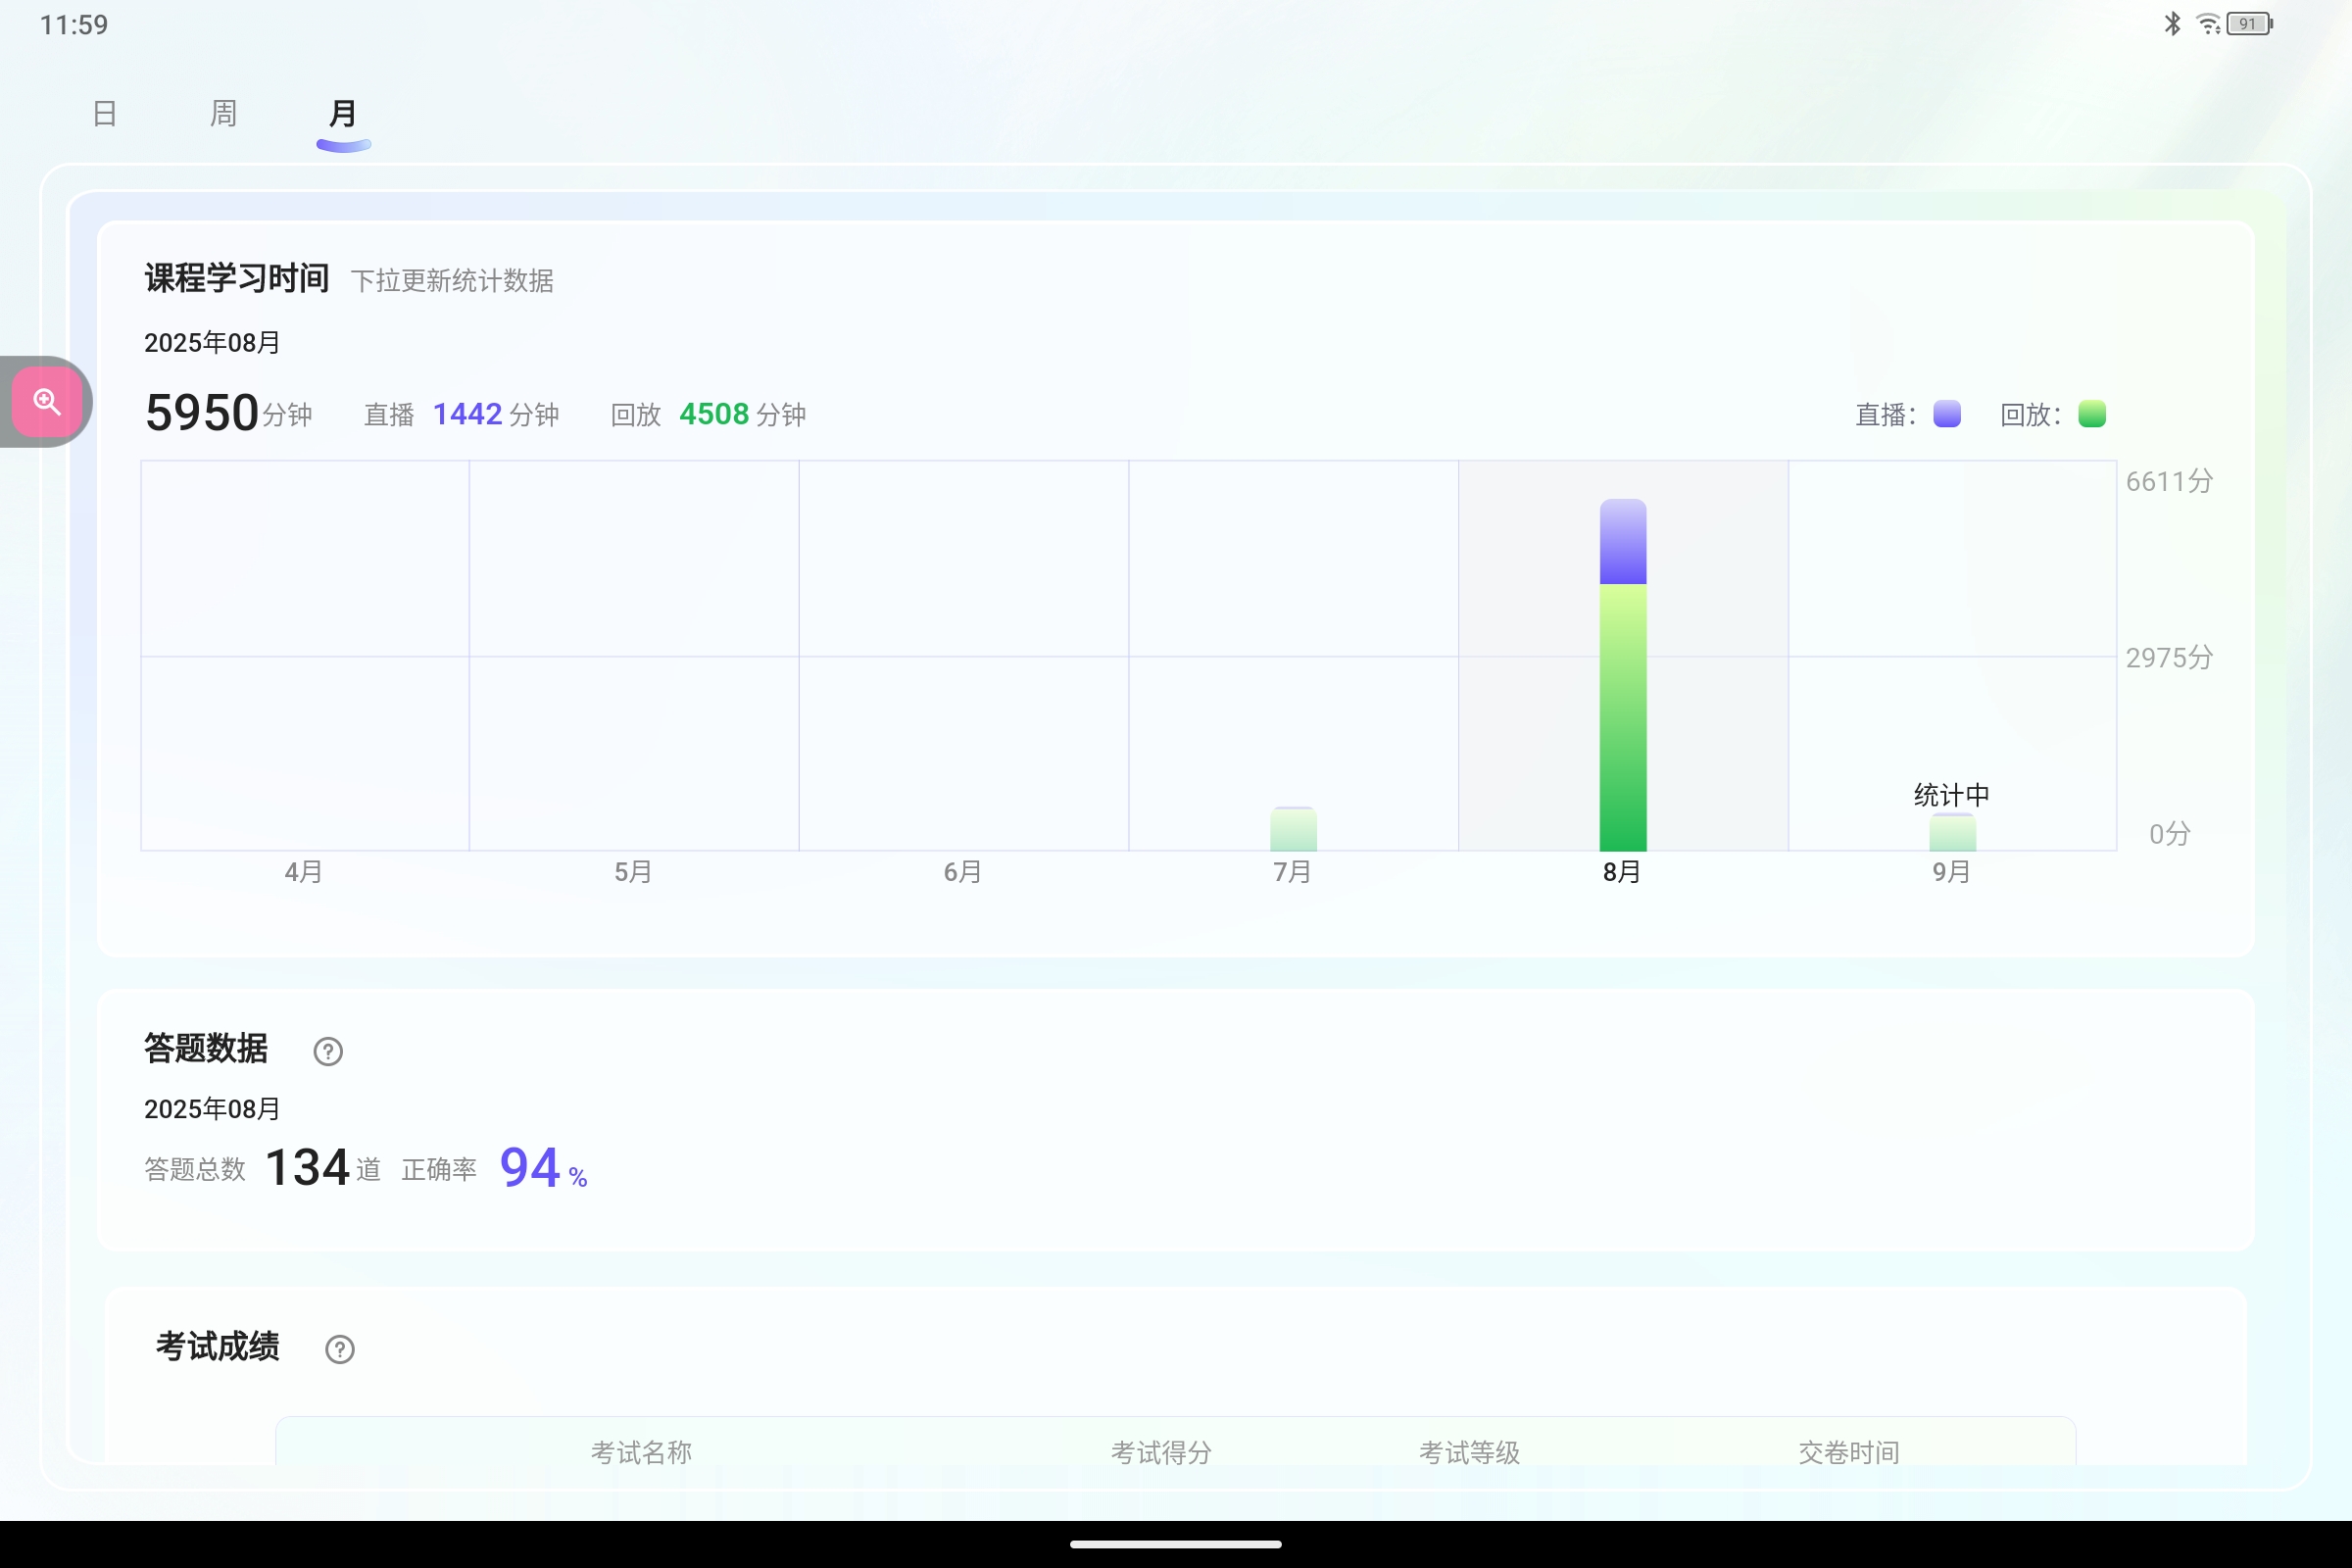Open the pink zoom-in magnifier button
Image resolution: width=2352 pixels, height=1568 pixels.
(47, 401)
